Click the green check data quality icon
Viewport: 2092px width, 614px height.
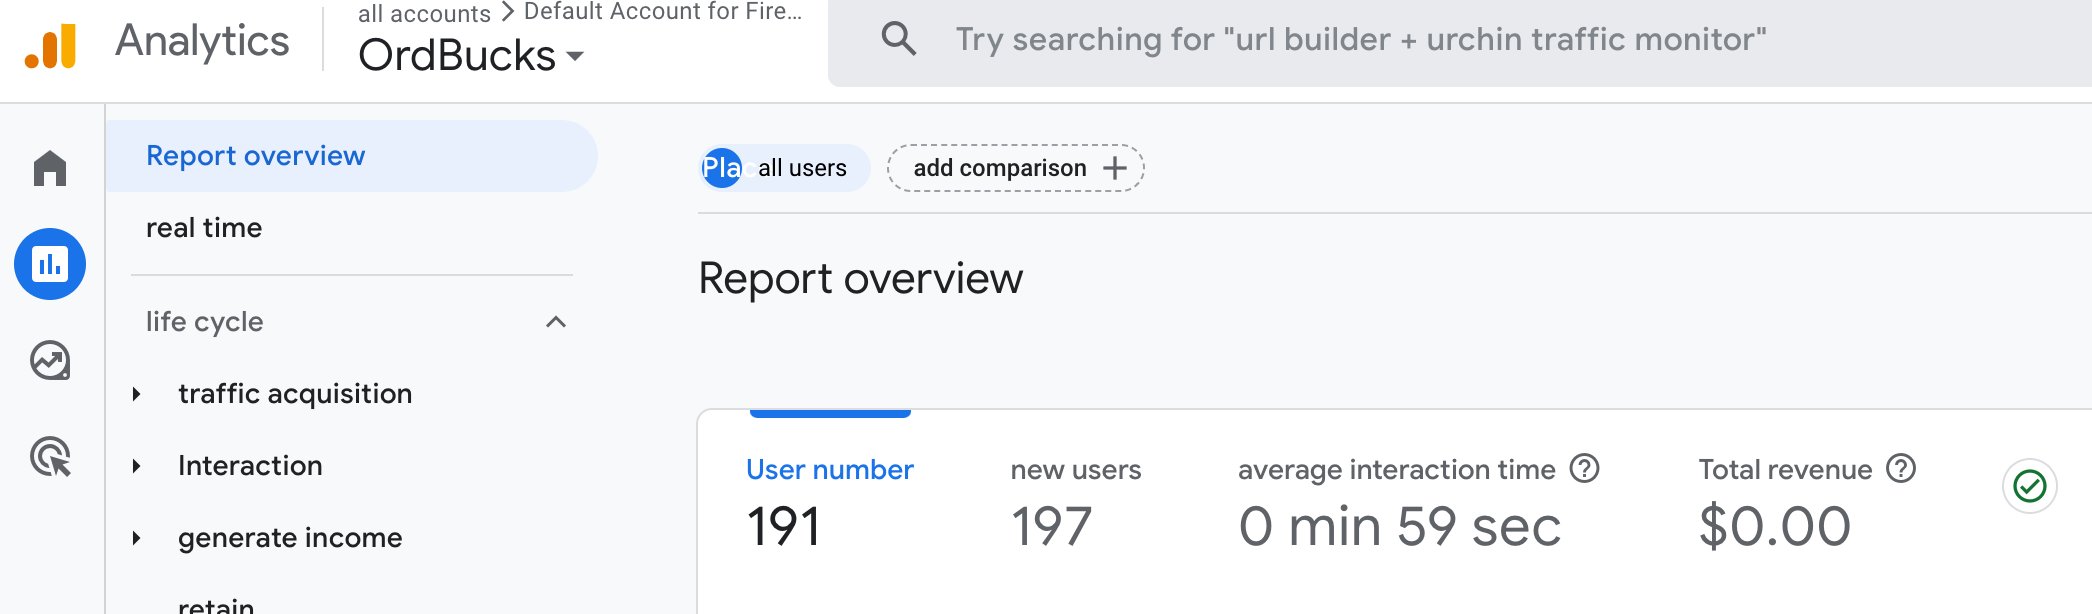[x=2030, y=487]
